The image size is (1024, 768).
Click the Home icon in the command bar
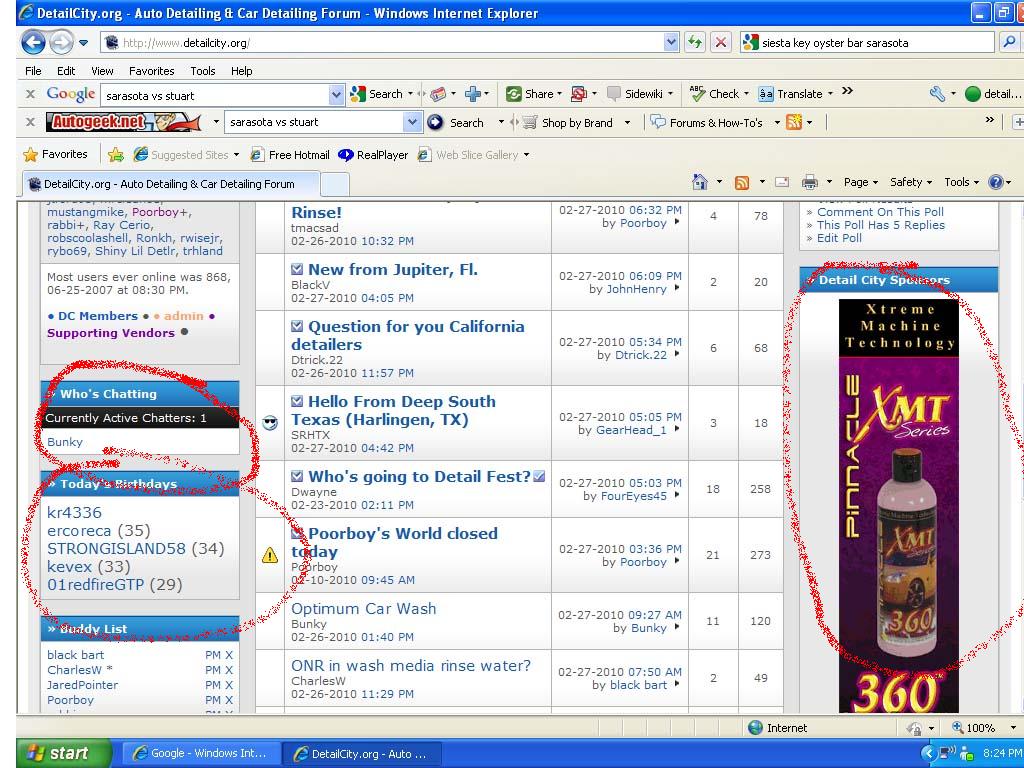(x=699, y=182)
